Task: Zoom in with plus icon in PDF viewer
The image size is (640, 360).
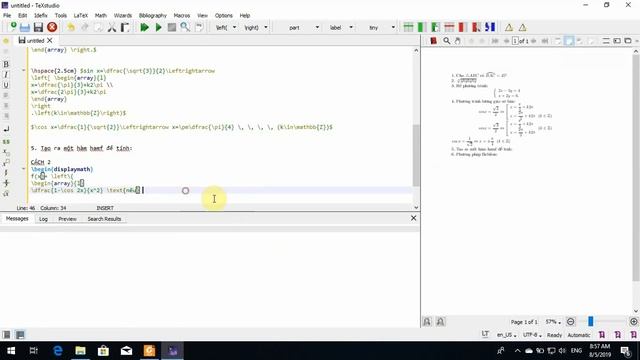Action: [633, 322]
